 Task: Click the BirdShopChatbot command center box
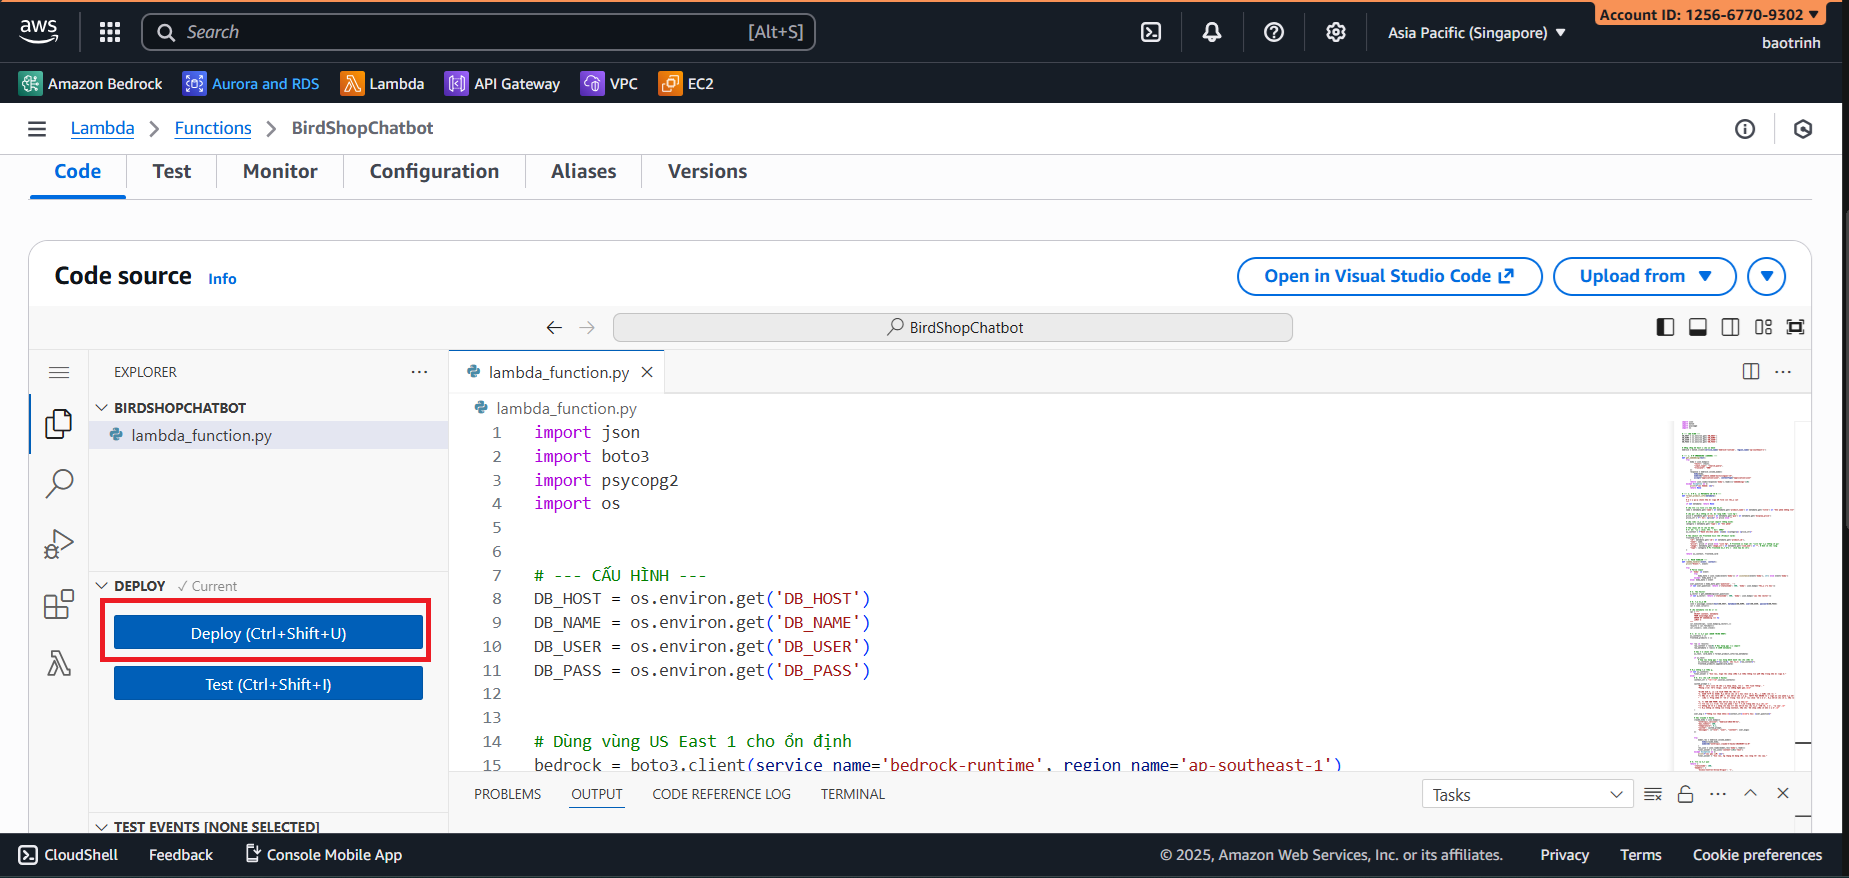[x=953, y=327]
